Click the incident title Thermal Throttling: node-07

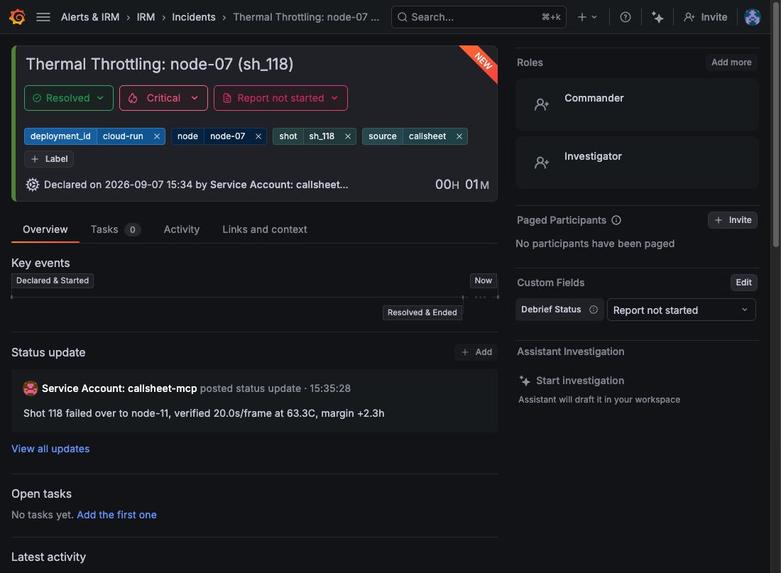click(159, 64)
